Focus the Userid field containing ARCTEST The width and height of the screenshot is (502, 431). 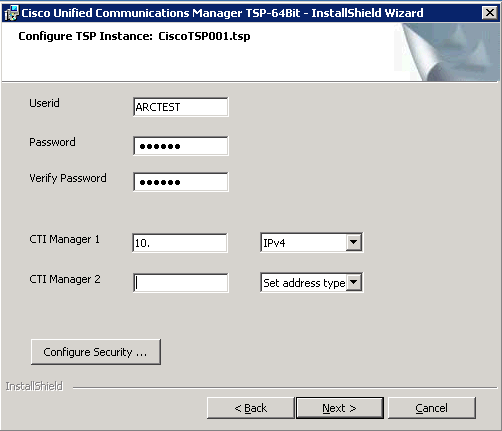click(181, 107)
